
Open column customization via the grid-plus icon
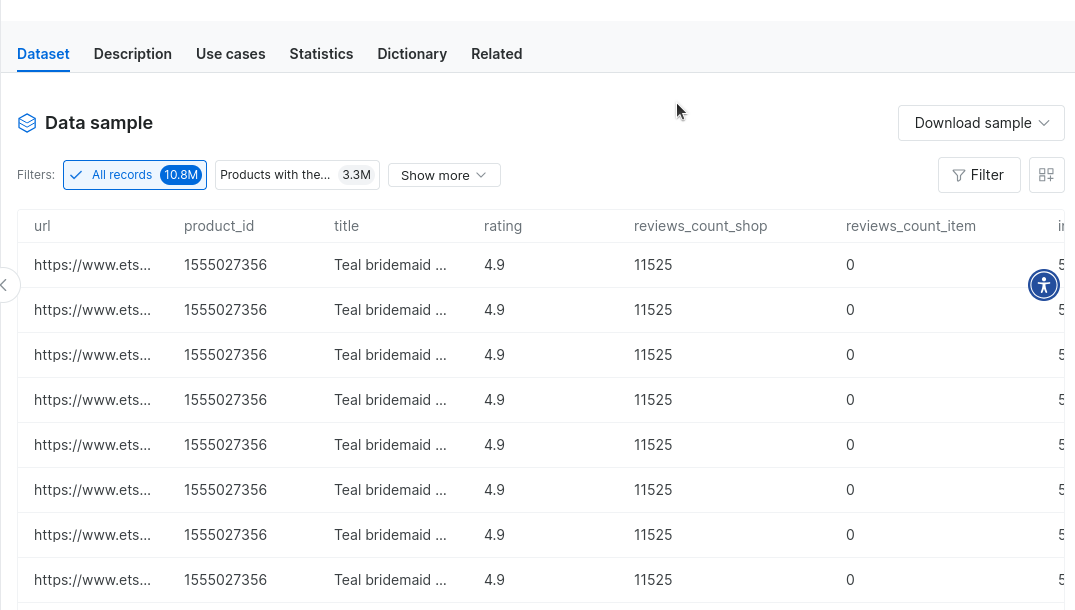1046,175
